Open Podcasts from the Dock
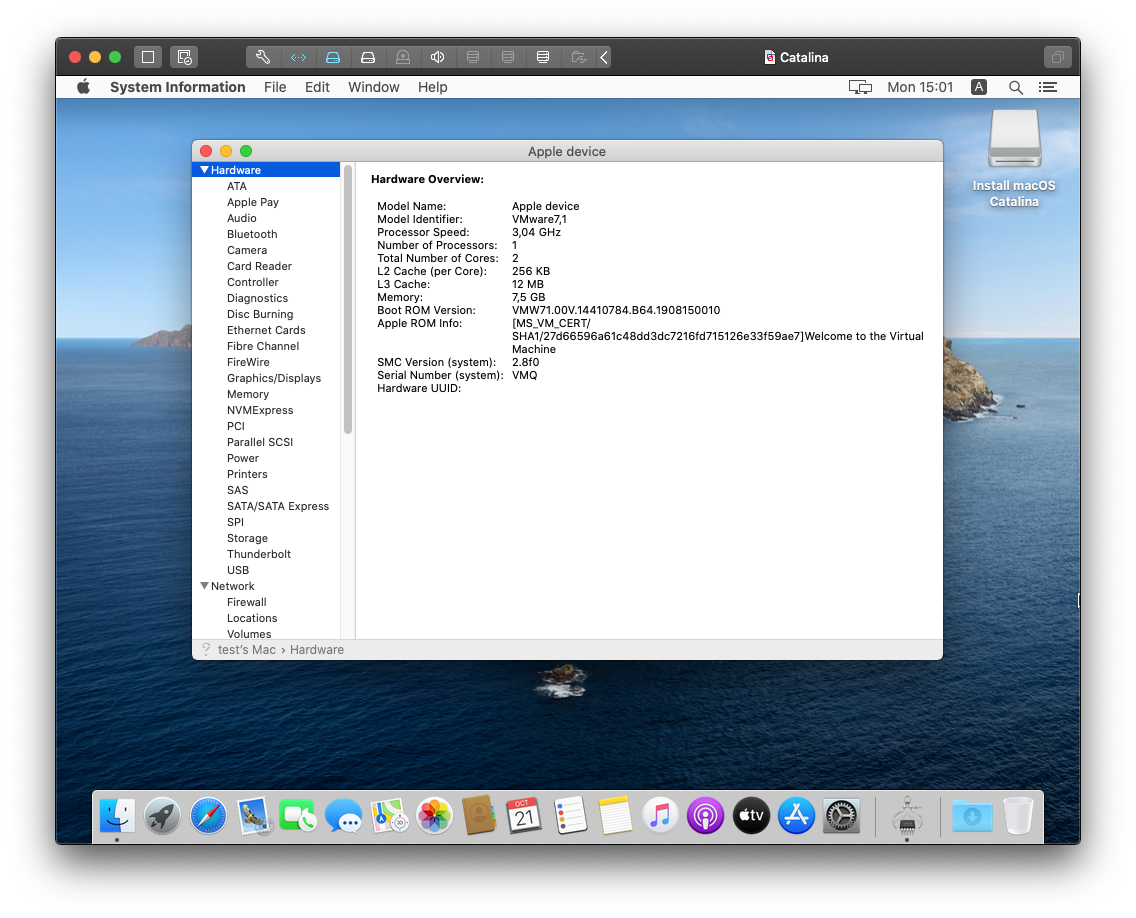The image size is (1136, 918). pyautogui.click(x=705, y=817)
